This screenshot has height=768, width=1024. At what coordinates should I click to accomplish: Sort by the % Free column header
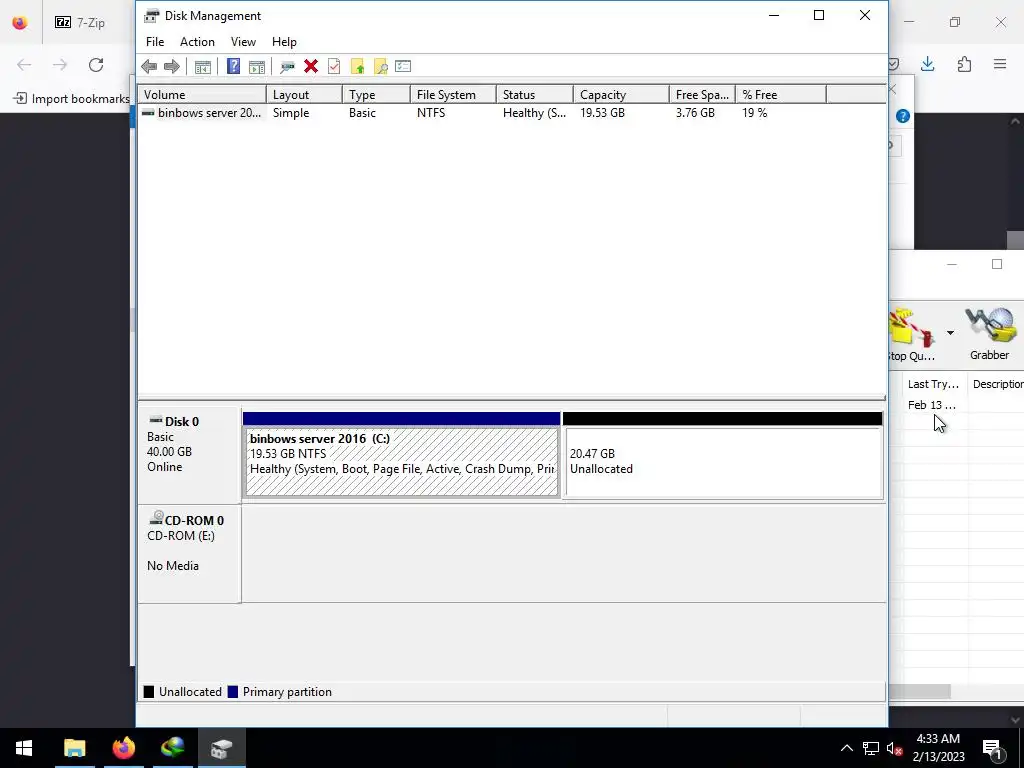click(781, 95)
